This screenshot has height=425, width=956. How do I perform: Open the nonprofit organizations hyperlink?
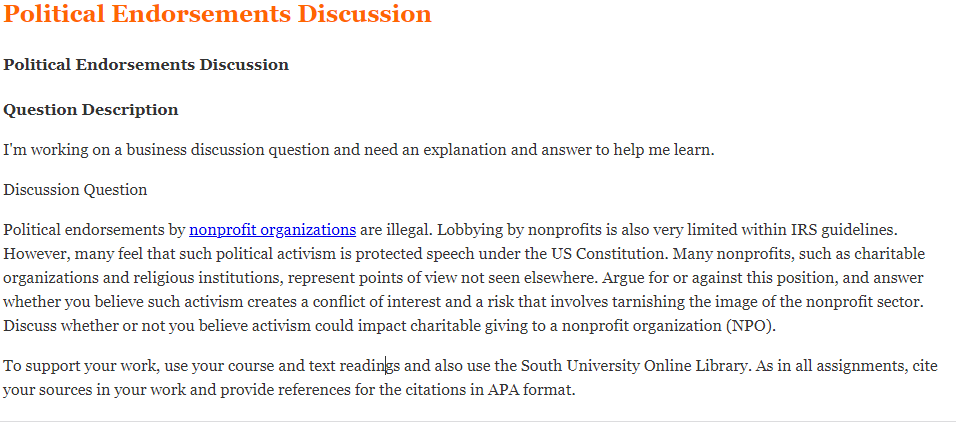[x=272, y=228]
